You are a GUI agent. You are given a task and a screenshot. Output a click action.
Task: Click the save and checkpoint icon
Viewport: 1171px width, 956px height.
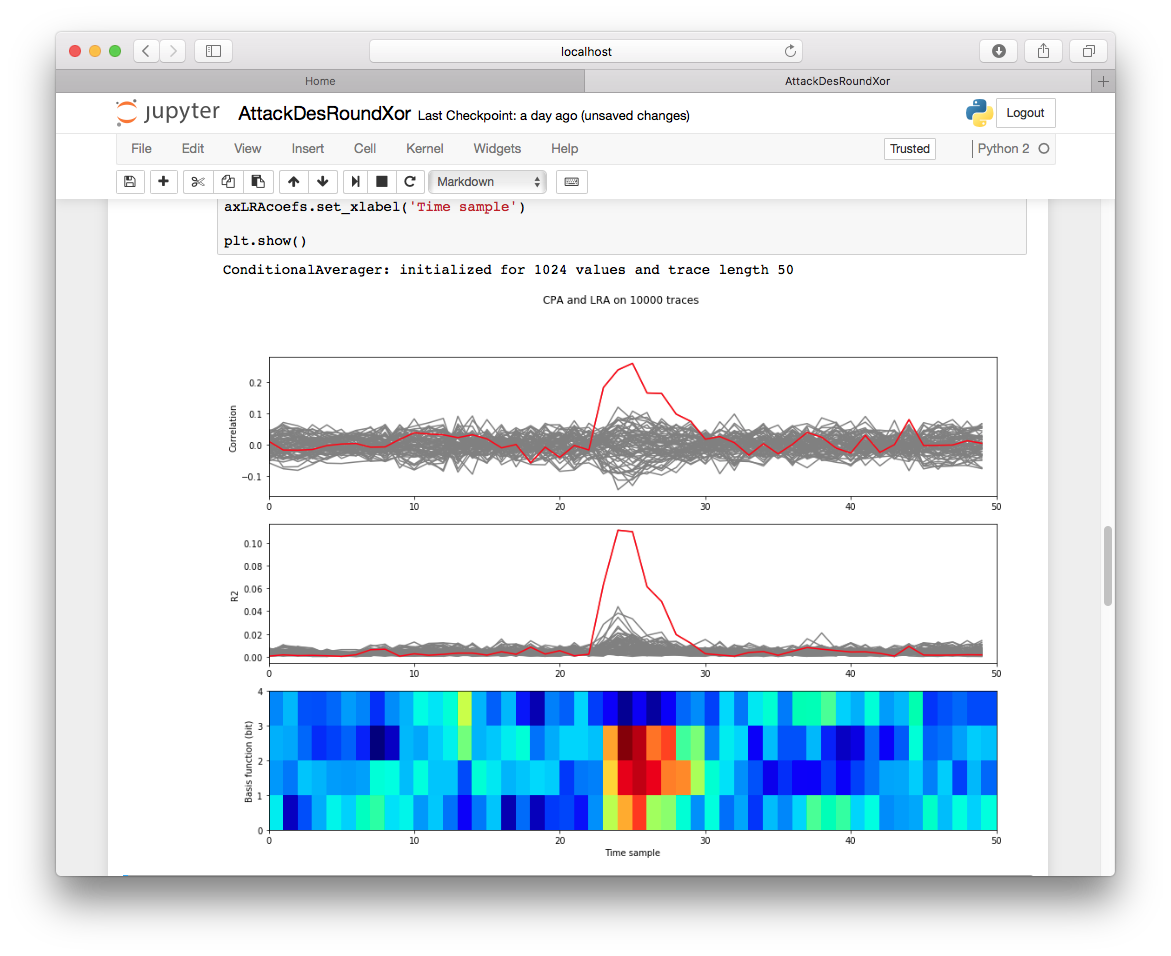point(129,182)
